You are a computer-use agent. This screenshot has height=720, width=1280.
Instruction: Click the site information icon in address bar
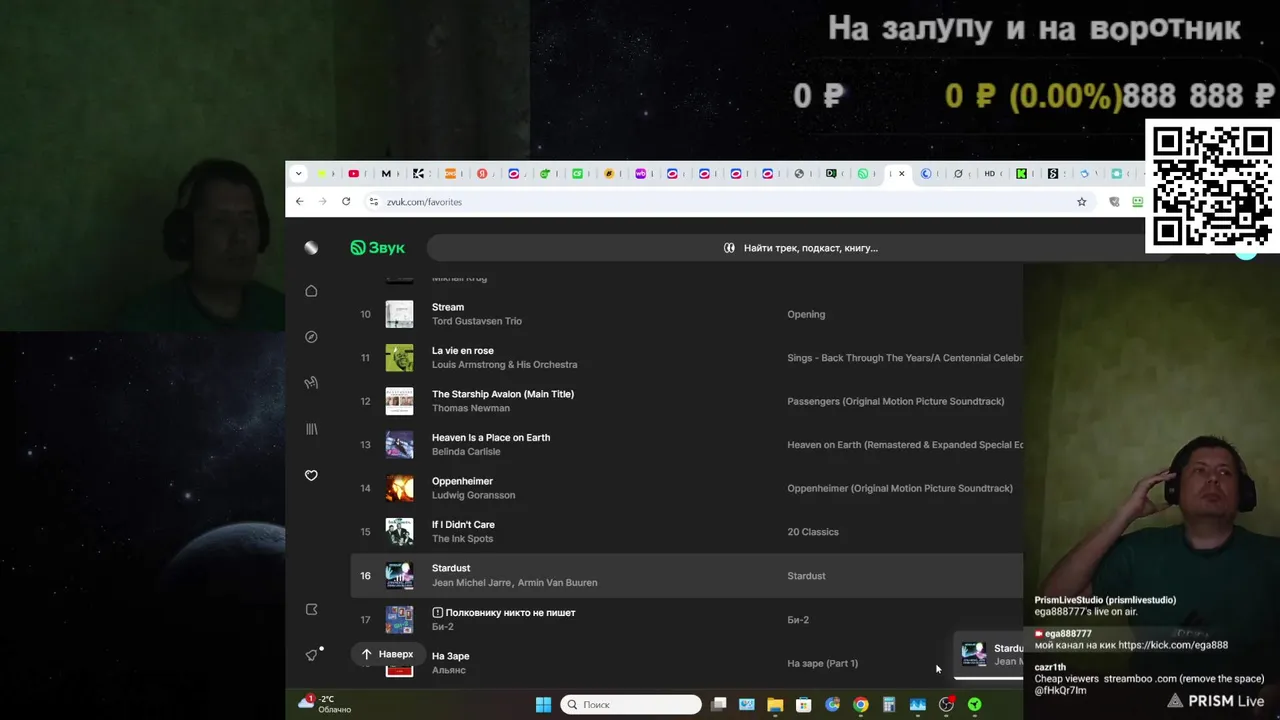point(374,201)
